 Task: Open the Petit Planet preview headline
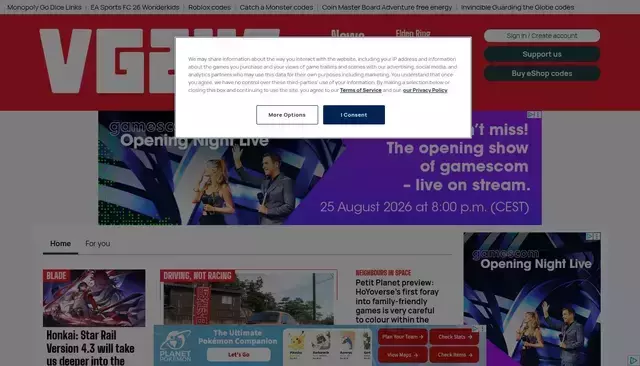397,301
